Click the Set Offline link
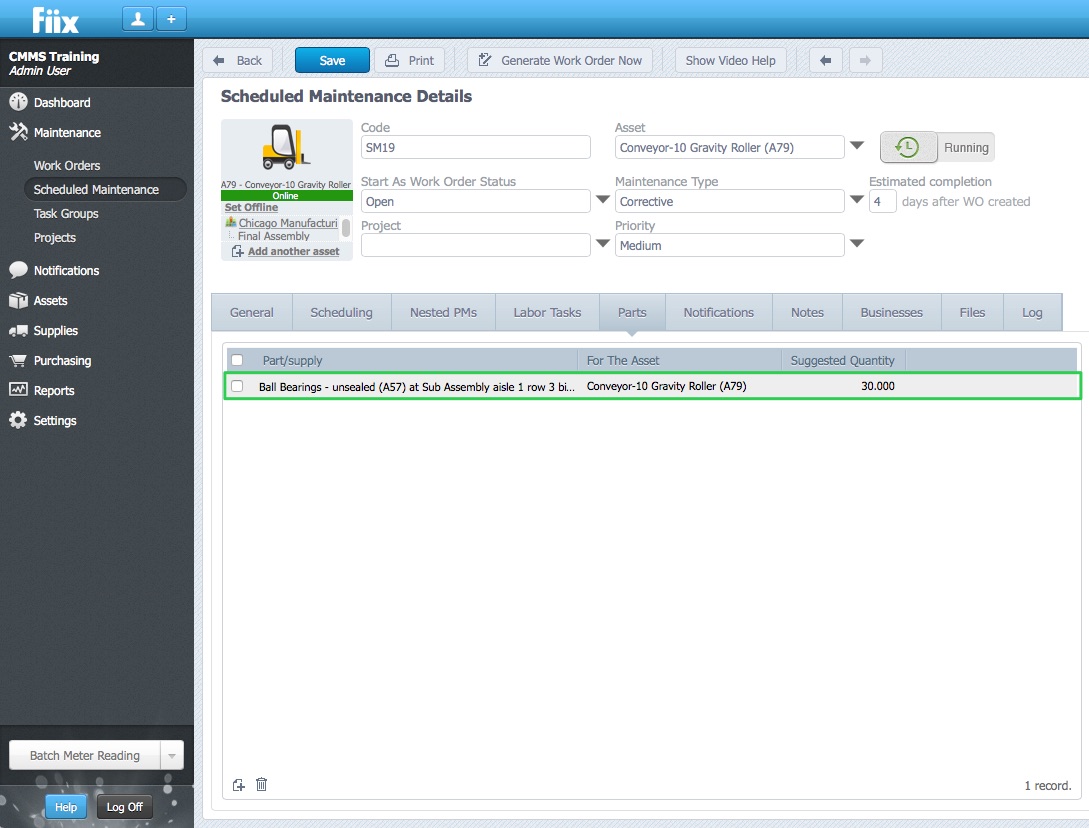This screenshot has width=1089, height=828. [251, 207]
